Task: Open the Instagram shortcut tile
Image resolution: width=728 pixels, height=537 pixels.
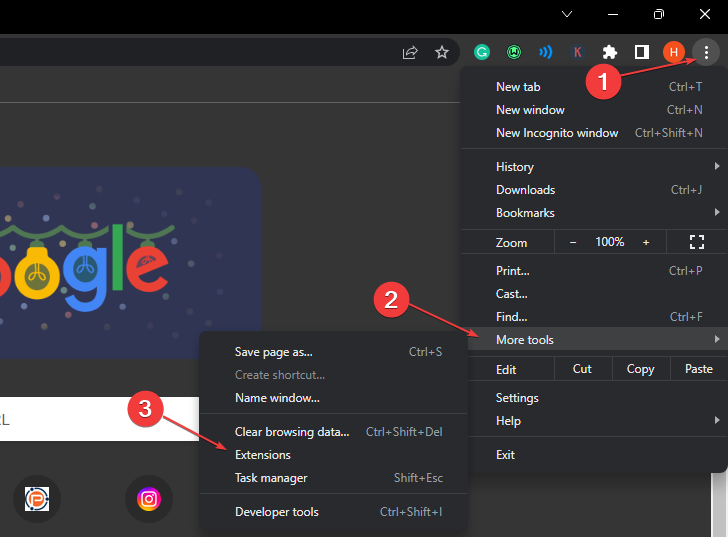Action: 149,499
